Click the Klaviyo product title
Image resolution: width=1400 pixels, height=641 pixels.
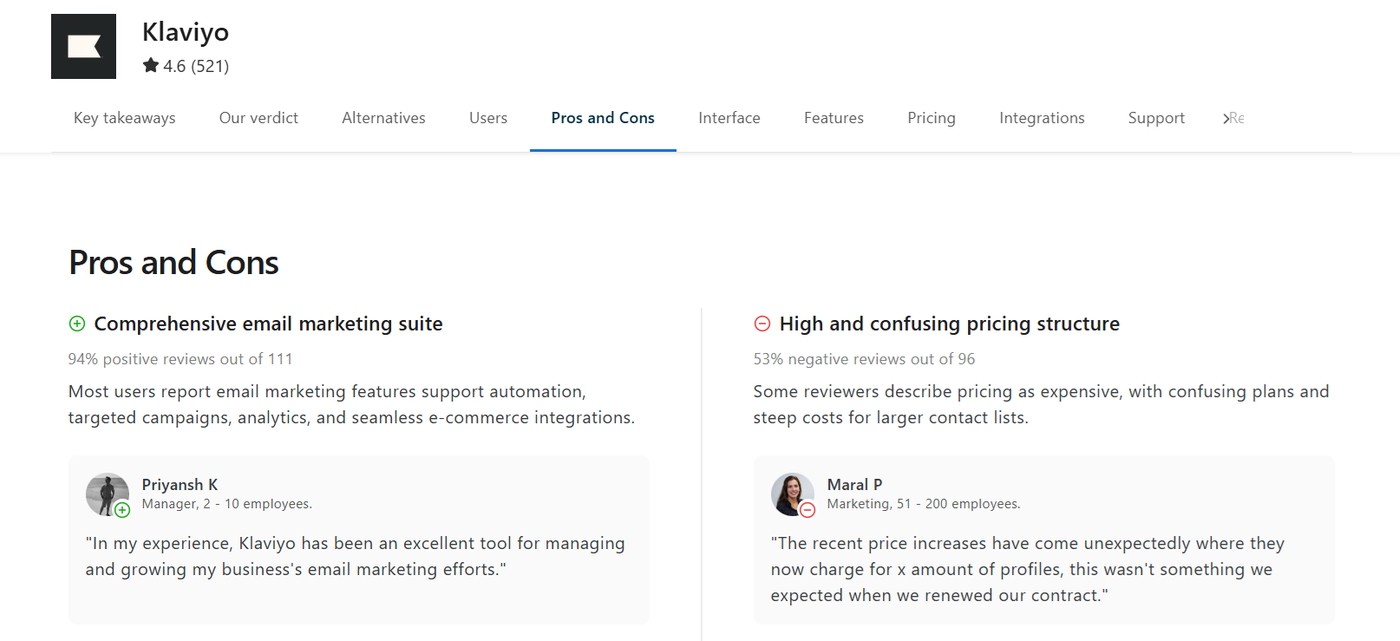point(185,32)
